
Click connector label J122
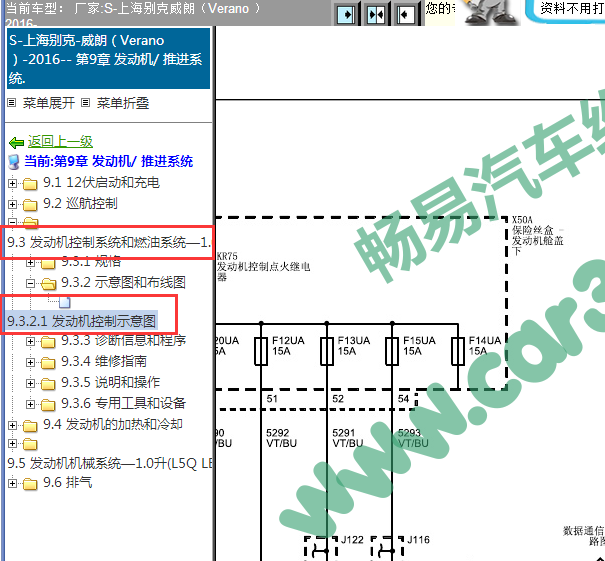(x=352, y=539)
